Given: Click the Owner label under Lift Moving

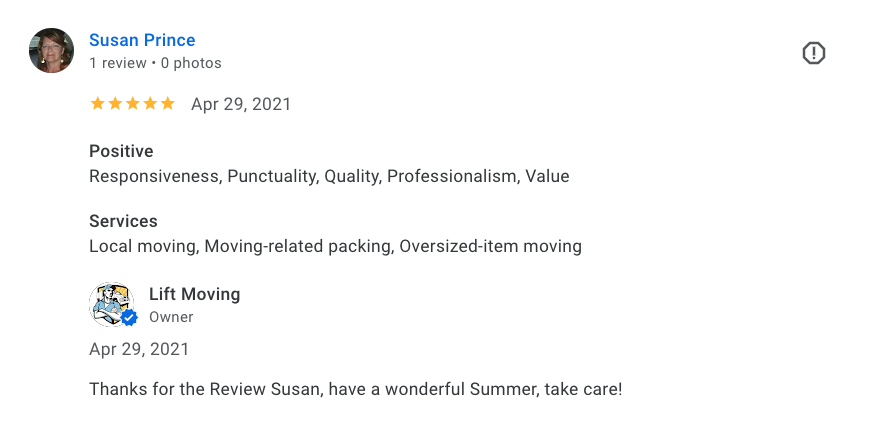Looking at the screenshot, I should [x=171, y=317].
